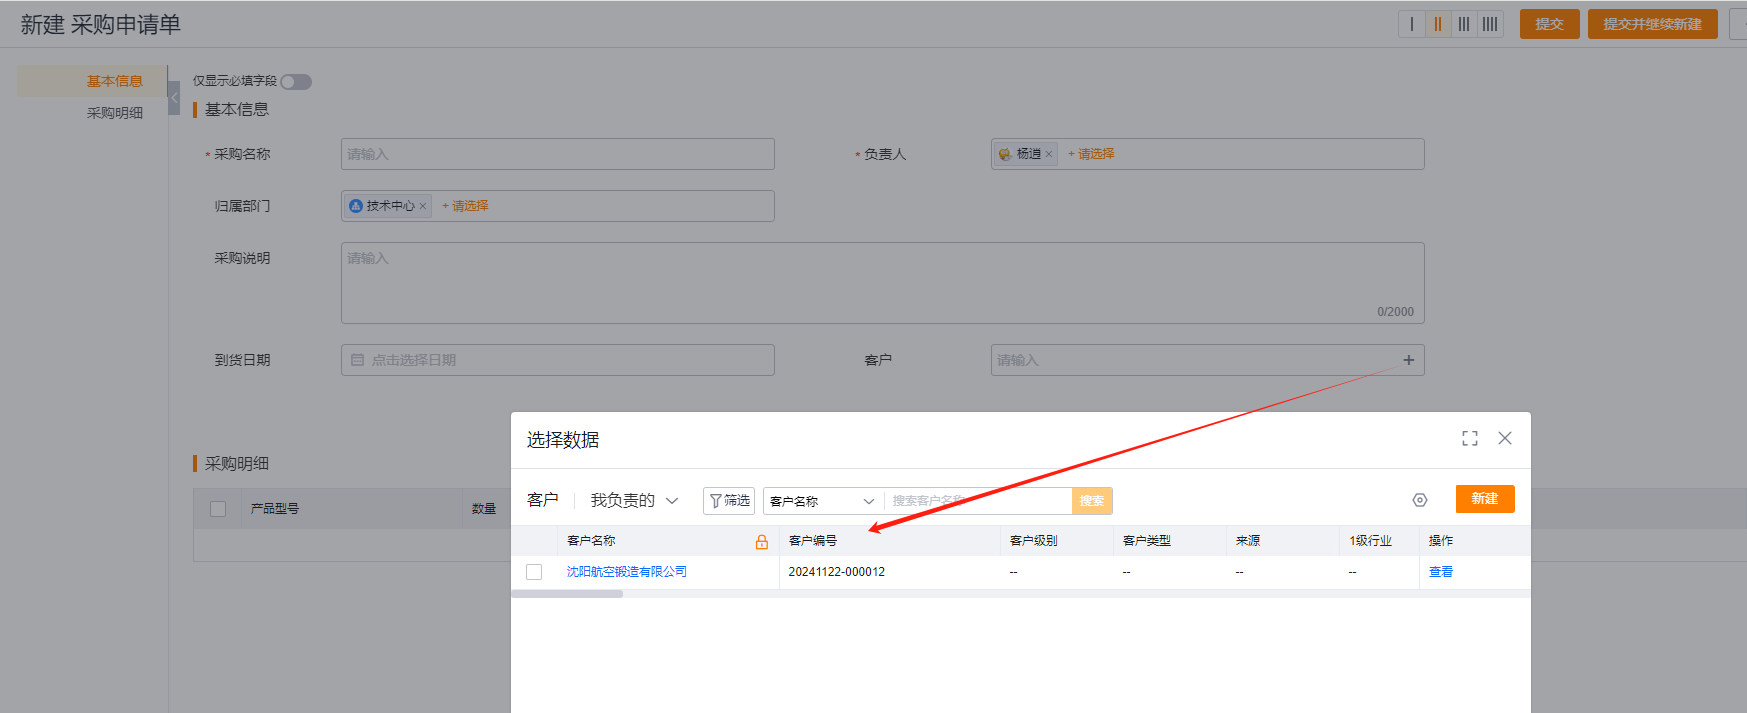The image size is (1747, 713).
Task: Open calendar icon in 到货日期 field
Action: coord(357,360)
